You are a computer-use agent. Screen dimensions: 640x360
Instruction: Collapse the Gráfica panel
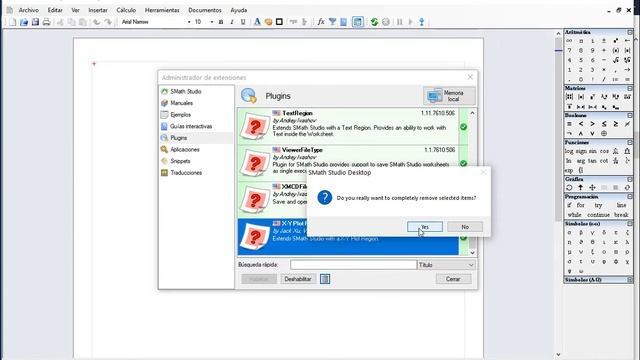coord(630,179)
